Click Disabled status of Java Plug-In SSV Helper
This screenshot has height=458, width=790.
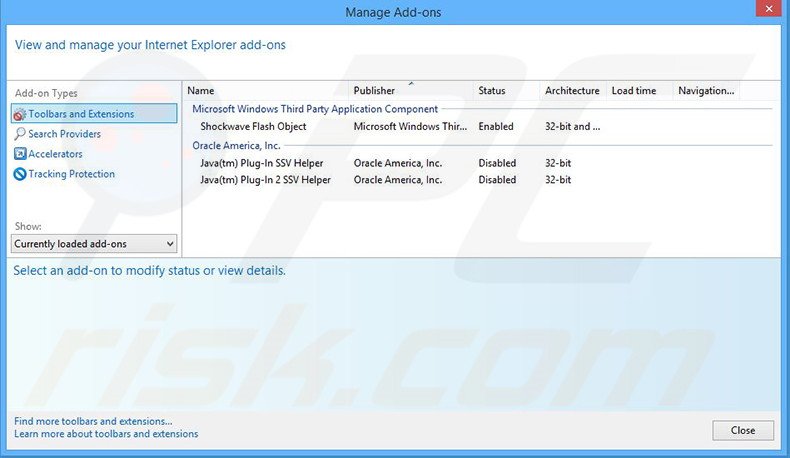(x=497, y=163)
